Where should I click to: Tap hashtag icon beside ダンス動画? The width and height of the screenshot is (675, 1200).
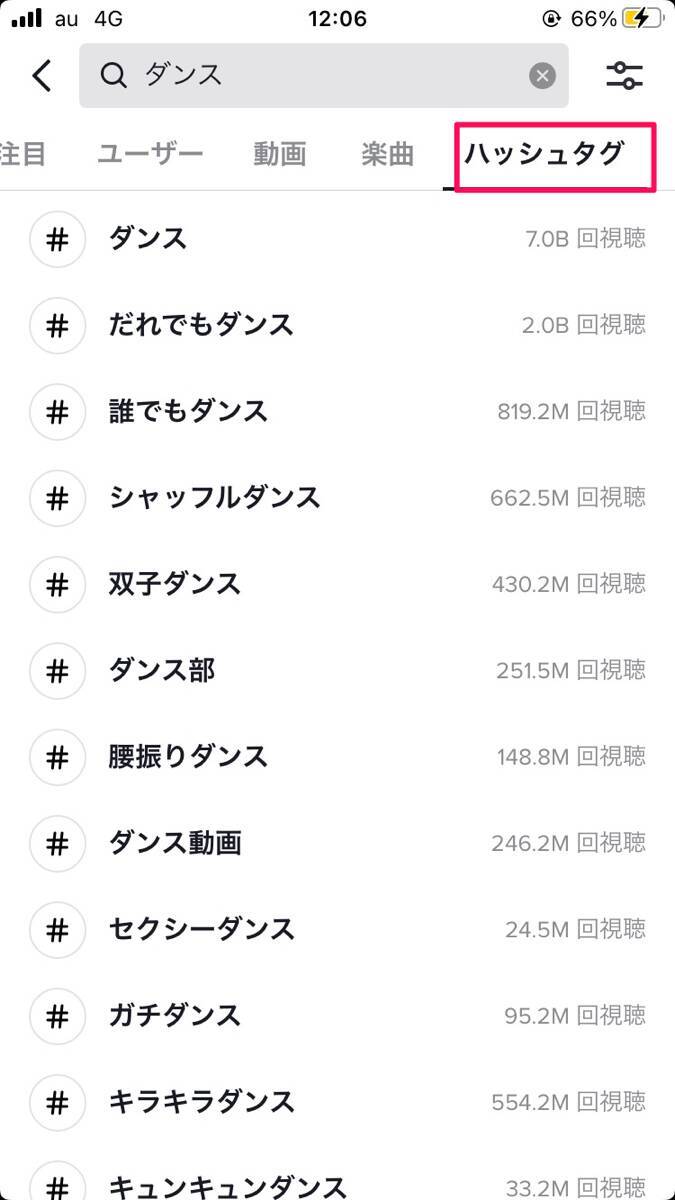[58, 843]
